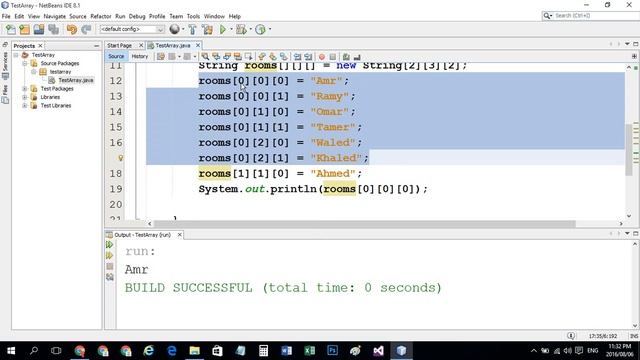The width and height of the screenshot is (640, 360).
Task: Stop the running build in Output
Action: click(109, 266)
